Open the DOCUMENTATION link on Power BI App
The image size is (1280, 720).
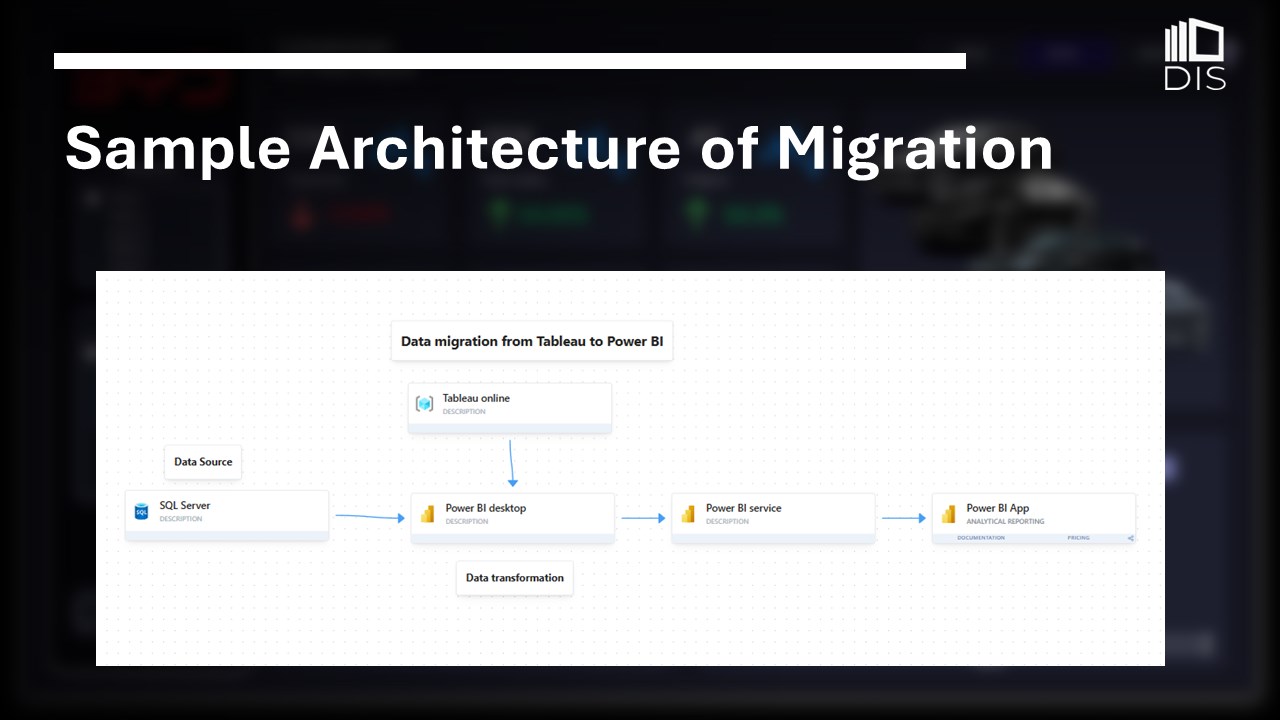coord(981,538)
